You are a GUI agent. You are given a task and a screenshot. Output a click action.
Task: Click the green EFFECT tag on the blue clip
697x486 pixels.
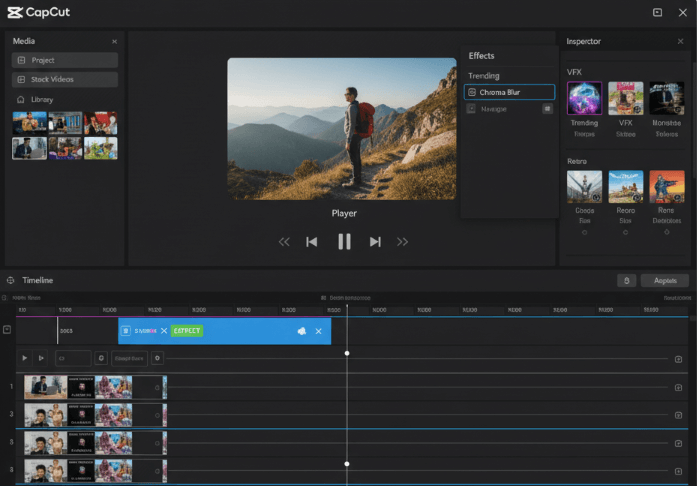(187, 331)
